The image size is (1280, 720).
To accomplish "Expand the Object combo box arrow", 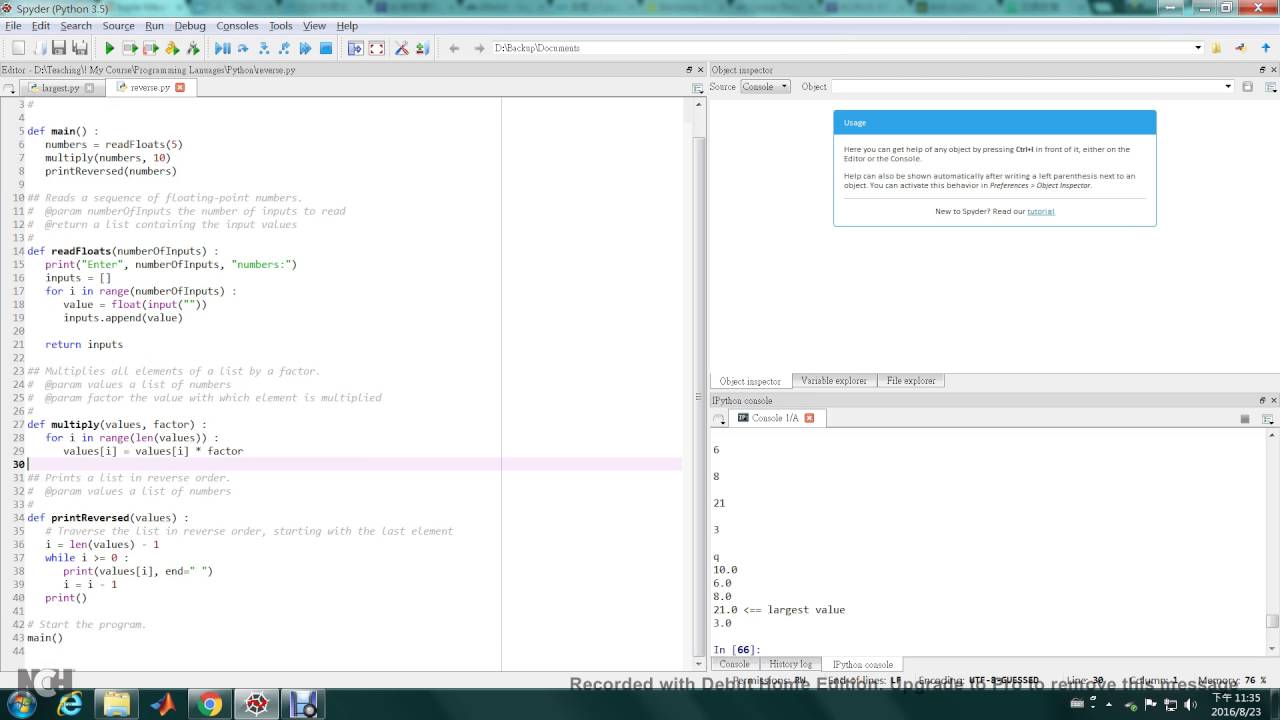I will (x=1228, y=87).
